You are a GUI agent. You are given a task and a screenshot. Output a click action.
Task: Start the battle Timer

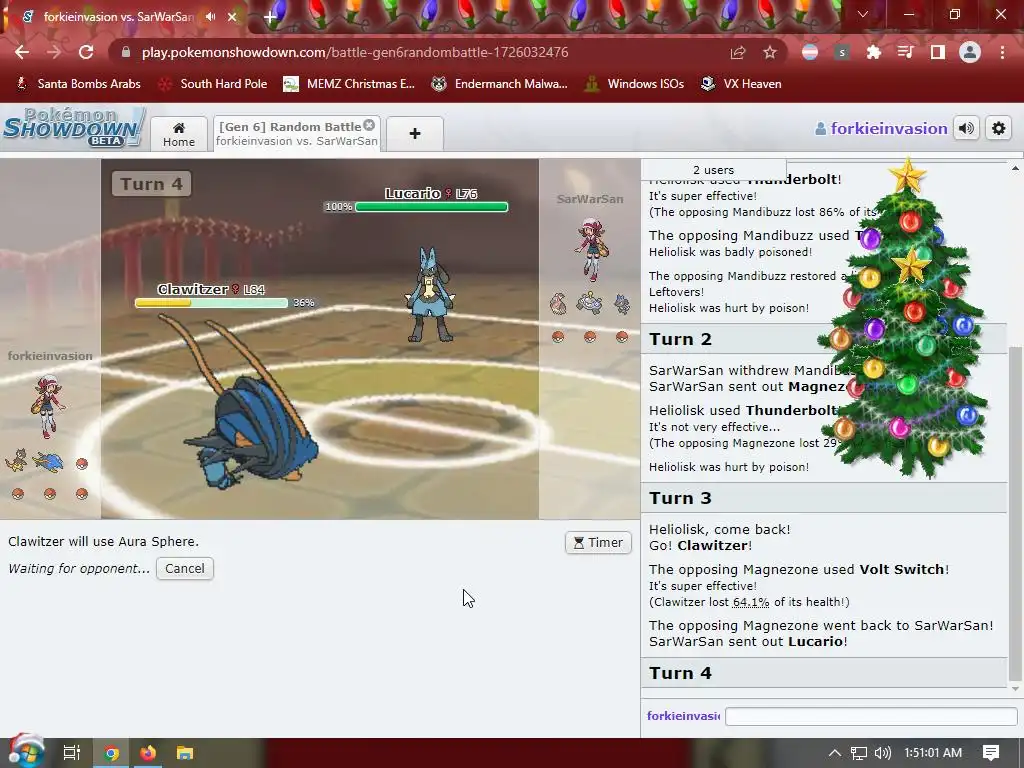pyautogui.click(x=598, y=543)
